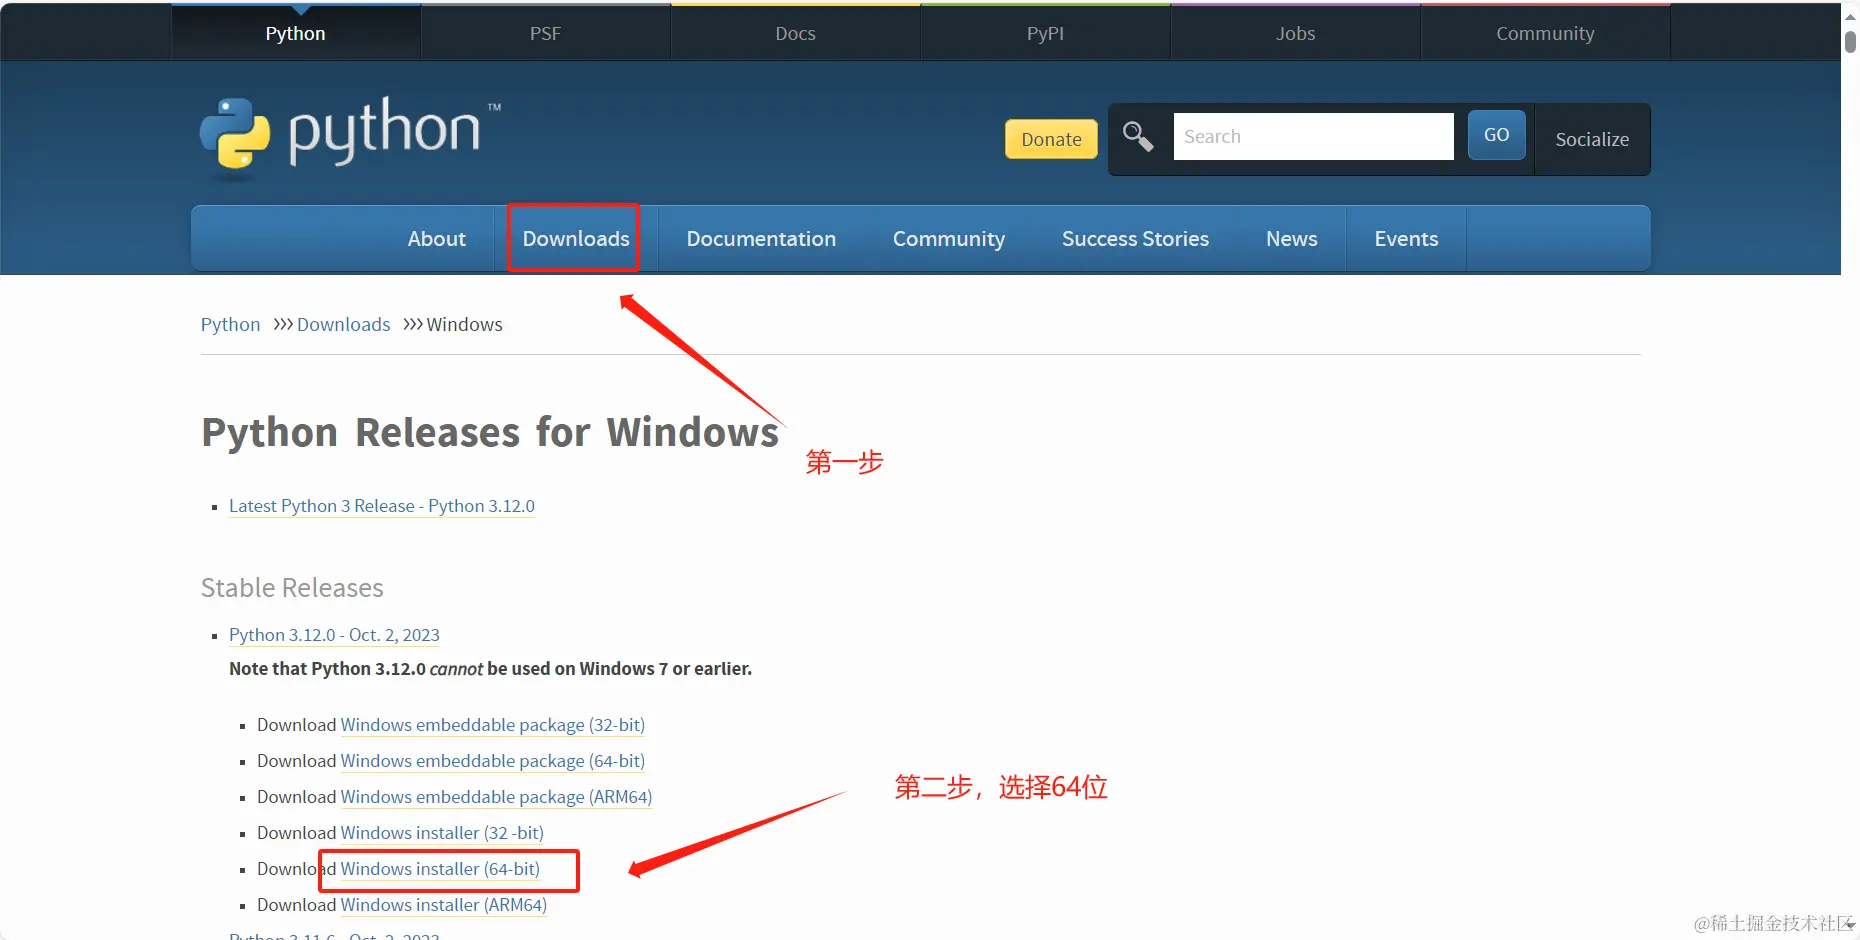The width and height of the screenshot is (1860, 940).
Task: Open the Python top site tab
Action: [296, 33]
